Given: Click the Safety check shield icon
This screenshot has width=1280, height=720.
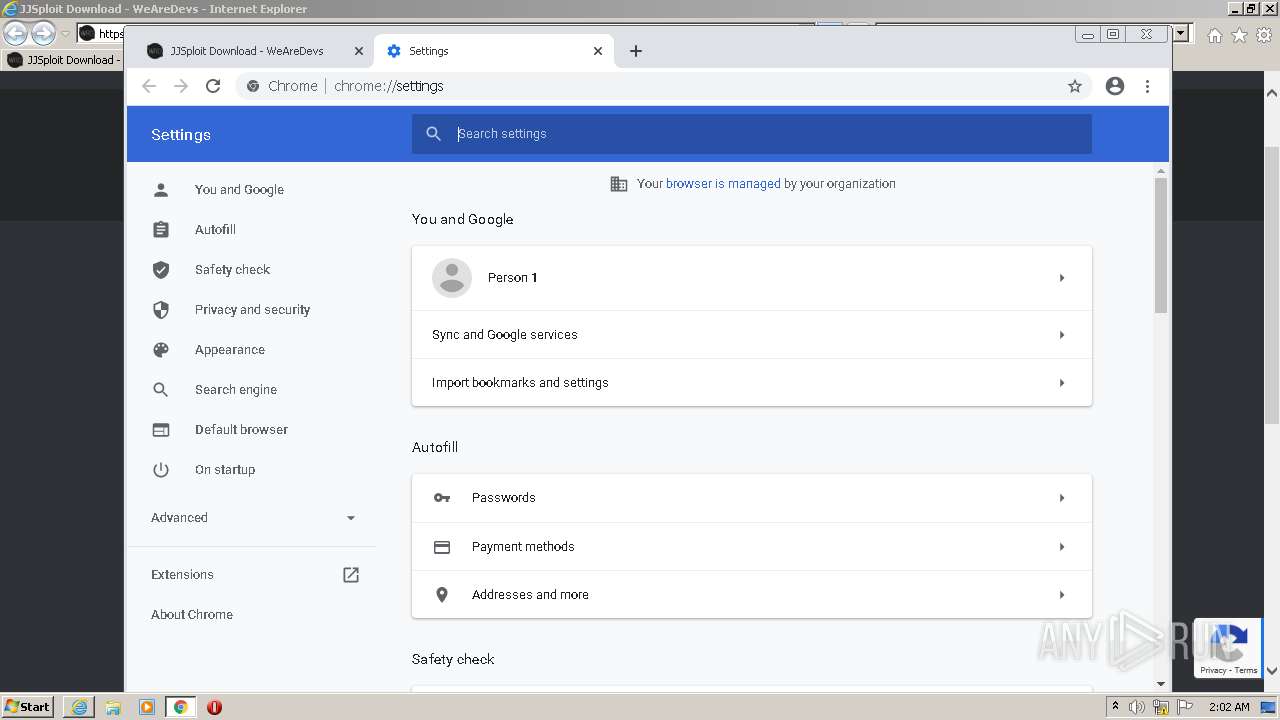Looking at the screenshot, I should tap(161, 269).
